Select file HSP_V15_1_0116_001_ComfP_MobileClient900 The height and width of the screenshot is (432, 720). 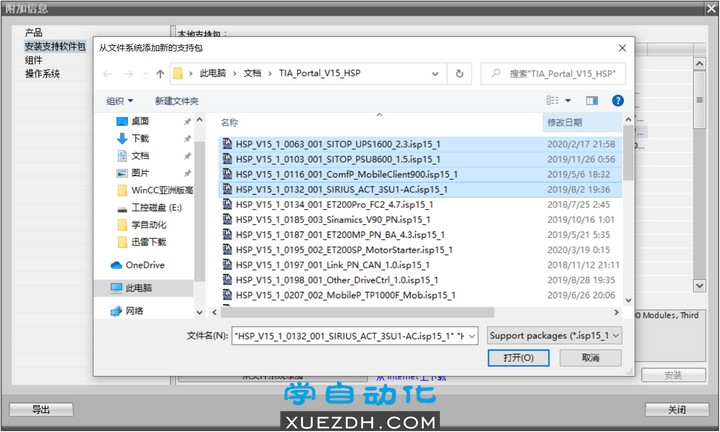click(420, 174)
